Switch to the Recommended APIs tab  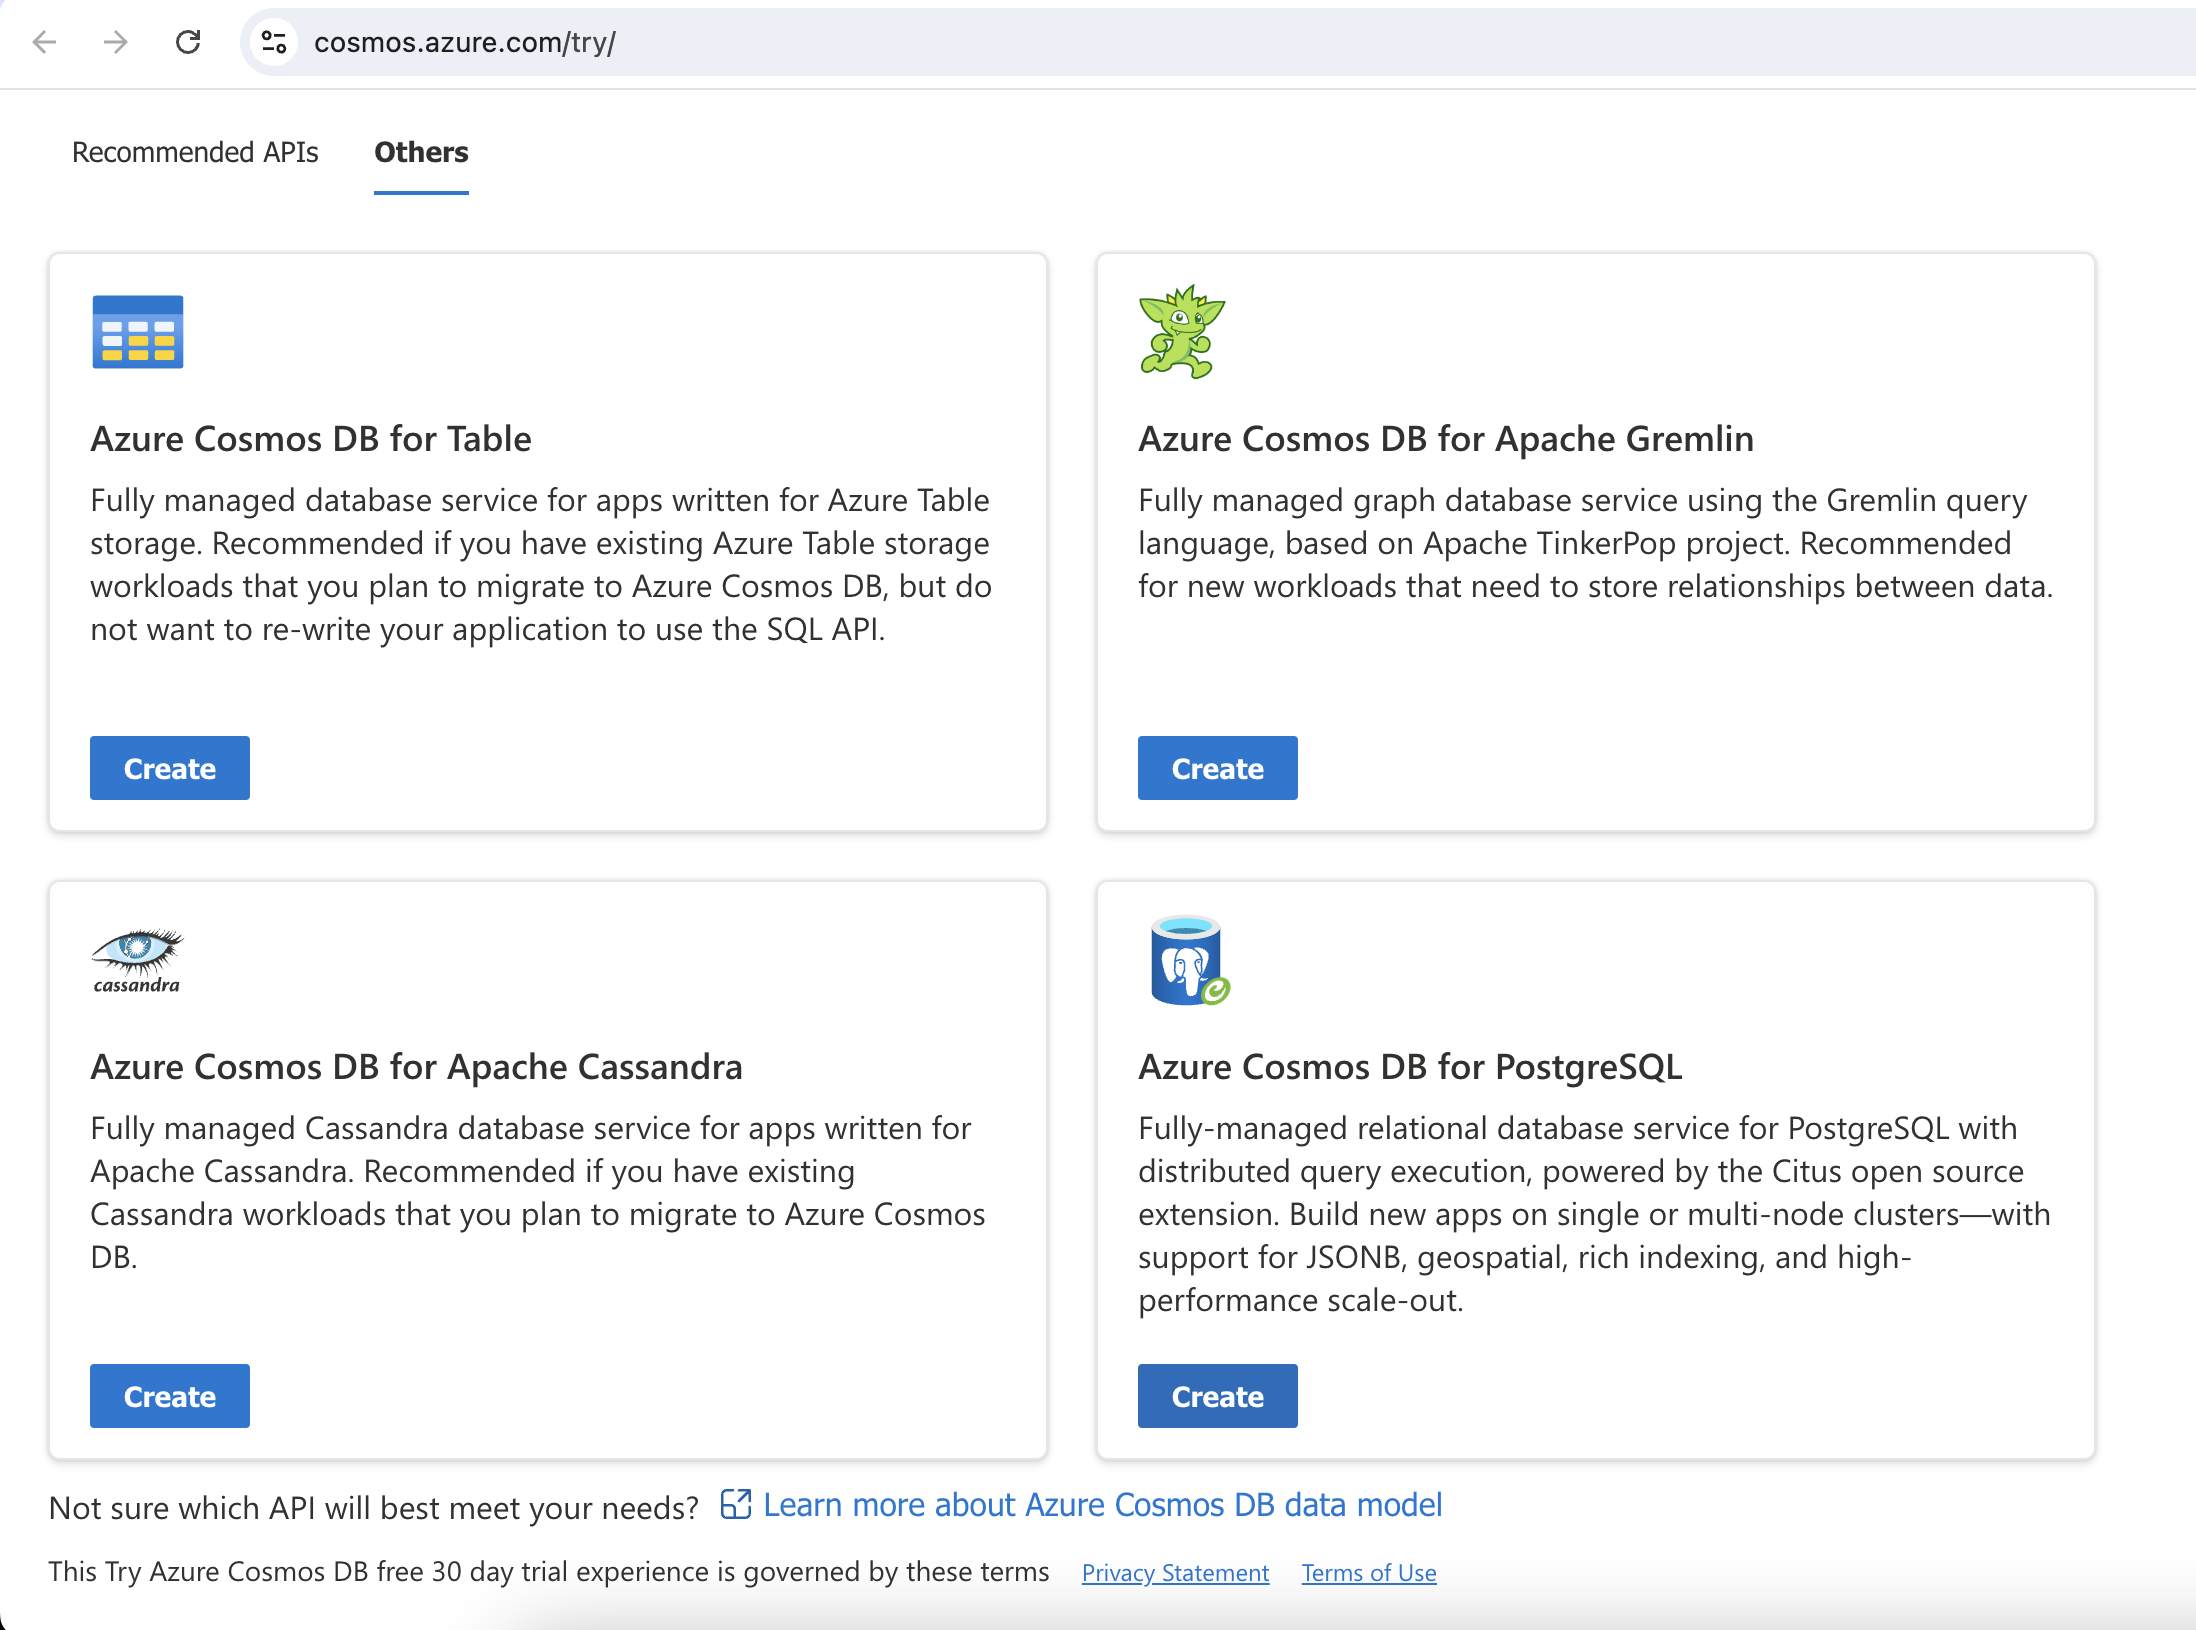click(x=195, y=152)
